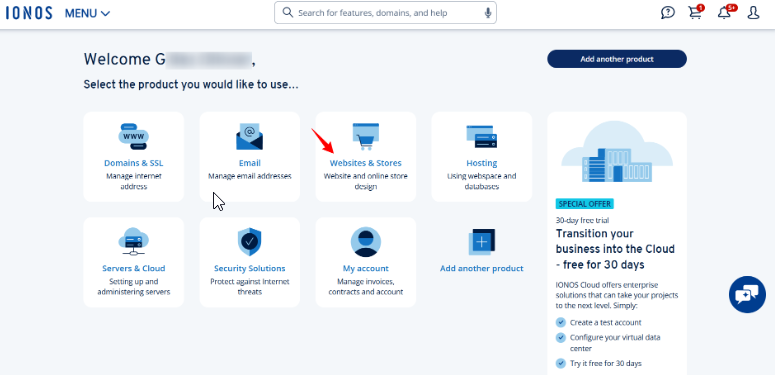Open the Websites & Stores link

pyautogui.click(x=366, y=163)
